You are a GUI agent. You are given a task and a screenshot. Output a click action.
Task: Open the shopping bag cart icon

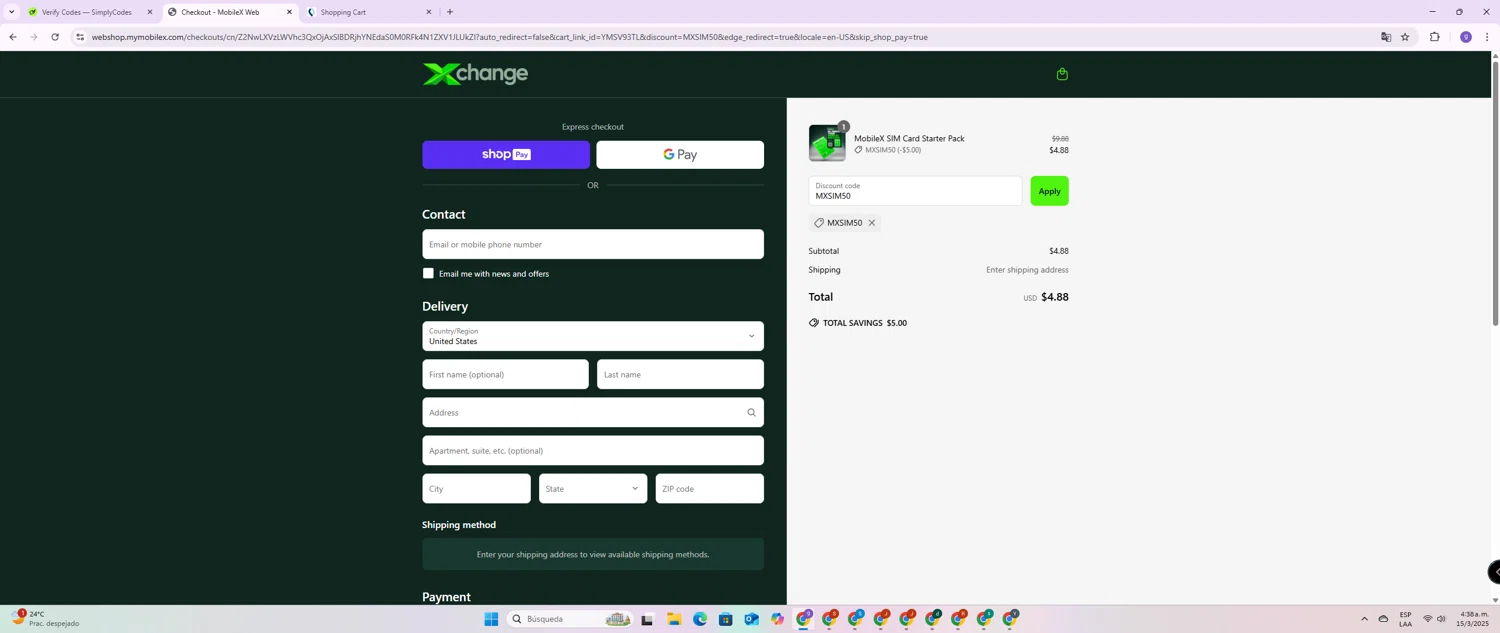(x=1062, y=74)
